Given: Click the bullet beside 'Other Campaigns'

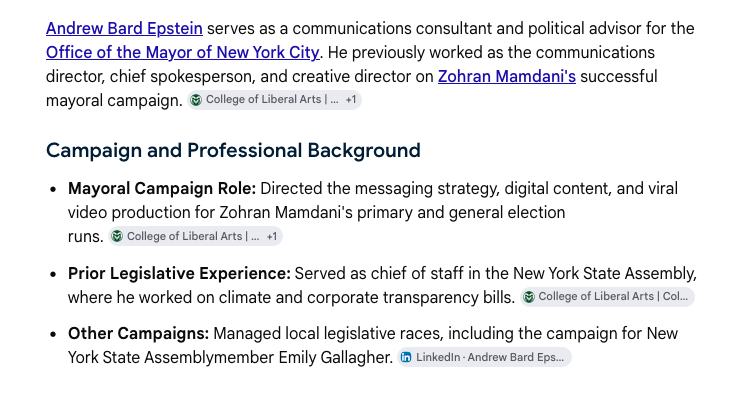Looking at the screenshot, I should [x=53, y=334].
